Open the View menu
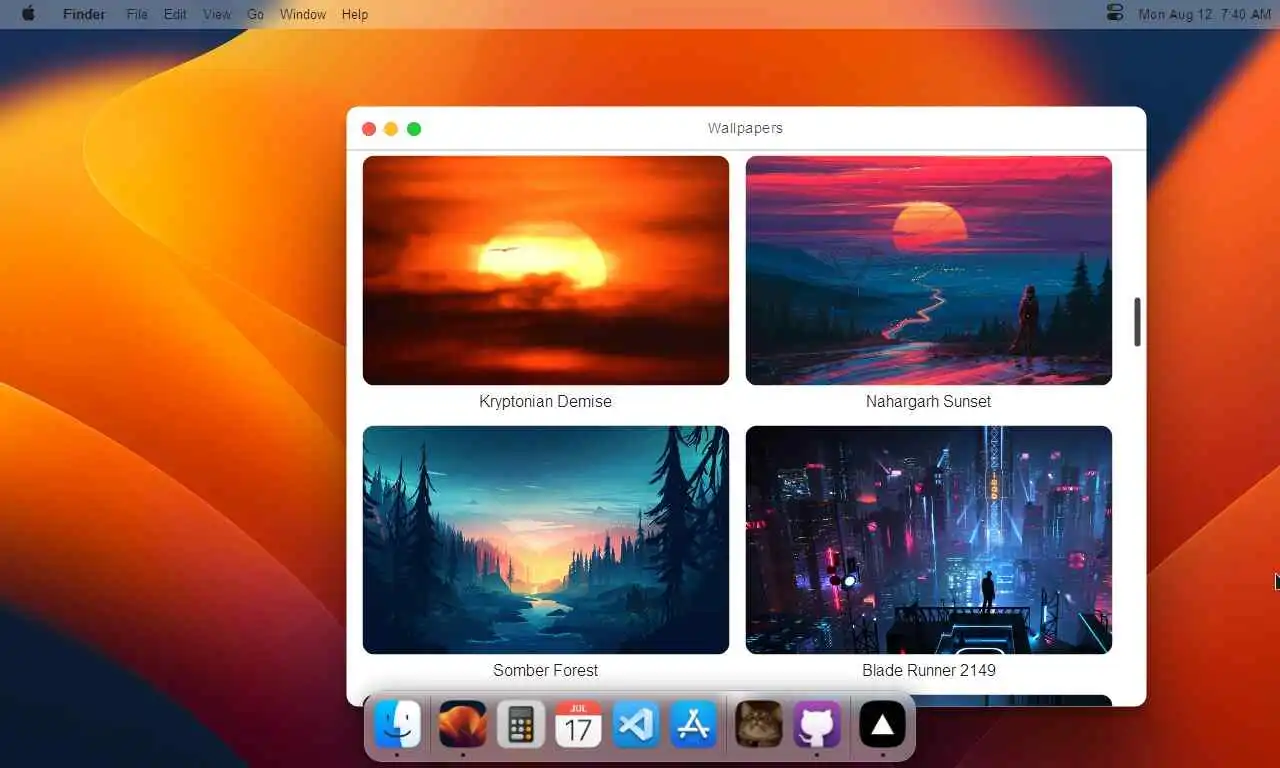This screenshot has height=768, width=1280. point(216,14)
